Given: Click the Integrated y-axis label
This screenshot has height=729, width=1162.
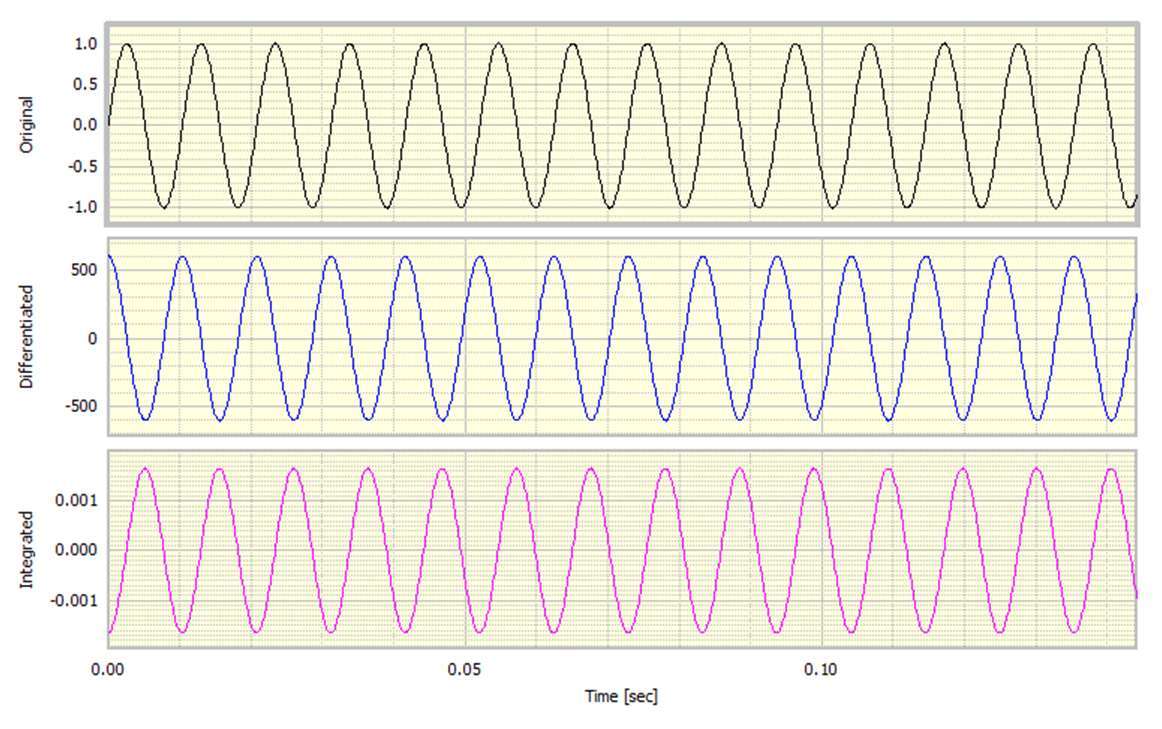Looking at the screenshot, I should click(x=27, y=549).
